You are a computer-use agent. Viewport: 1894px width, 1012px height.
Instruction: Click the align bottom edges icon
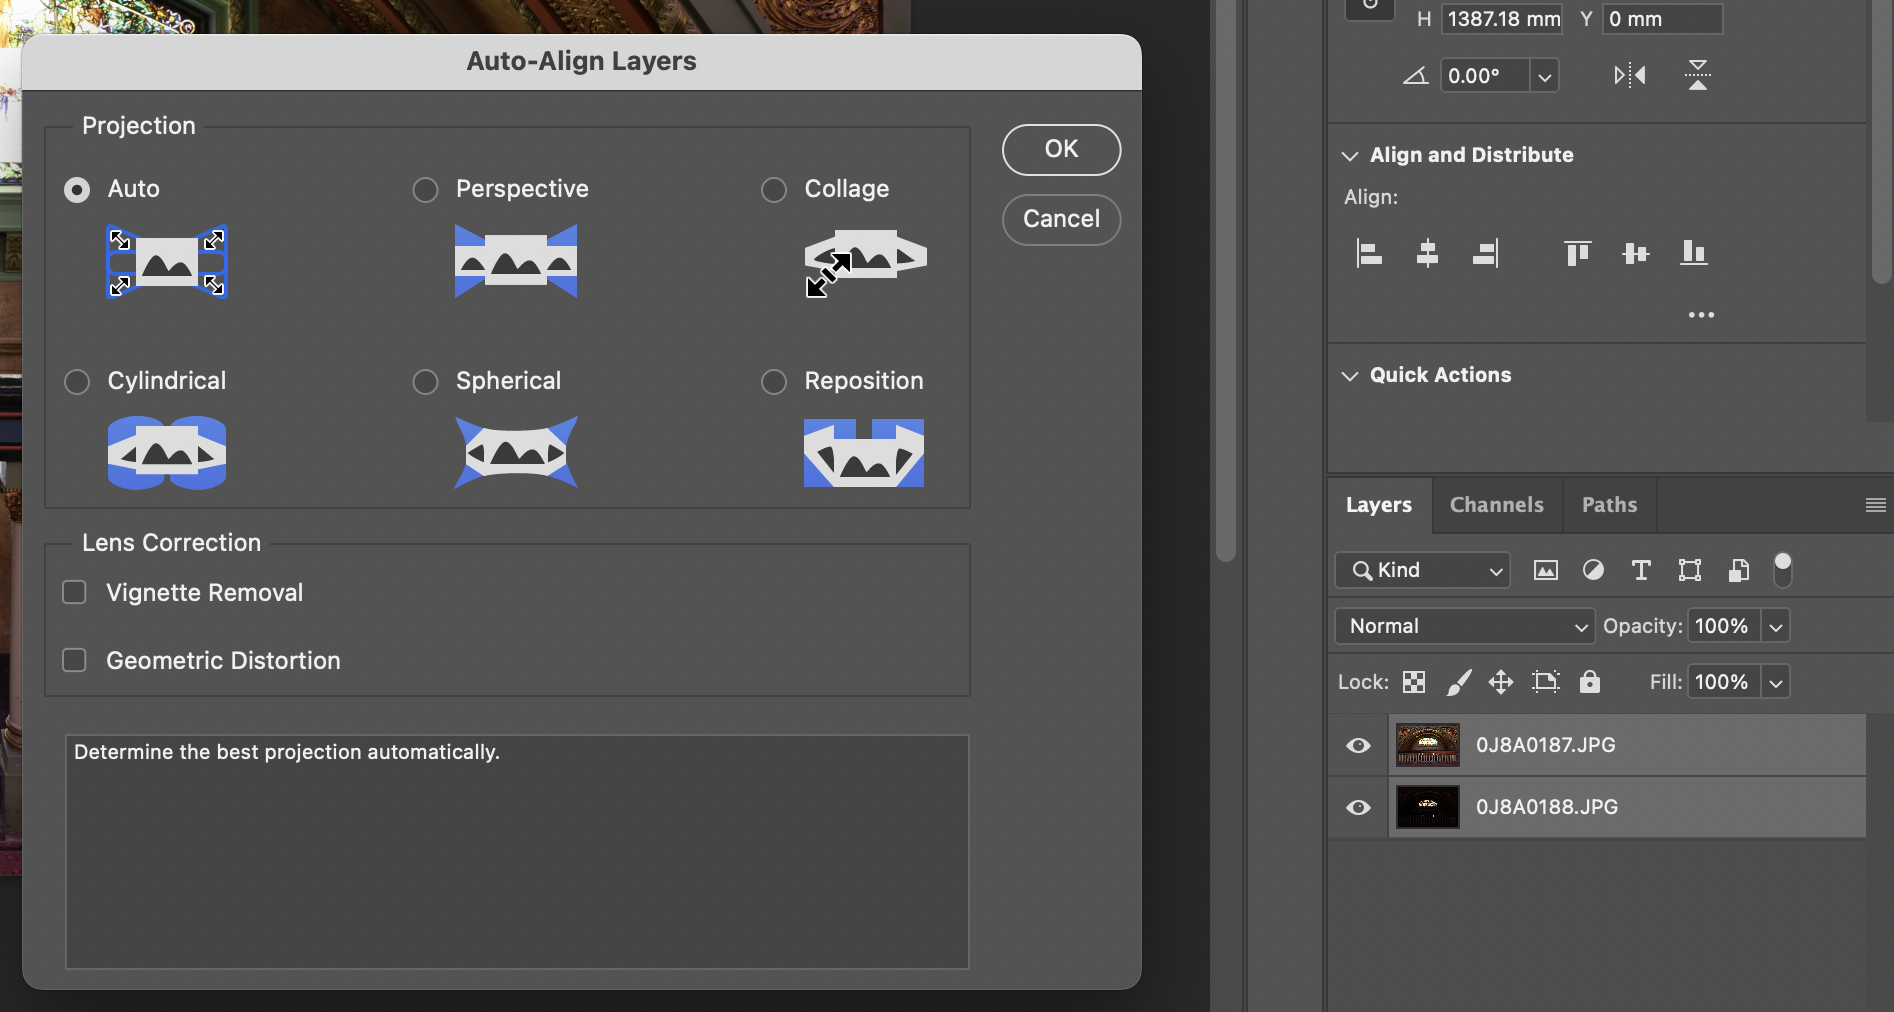(x=1693, y=254)
